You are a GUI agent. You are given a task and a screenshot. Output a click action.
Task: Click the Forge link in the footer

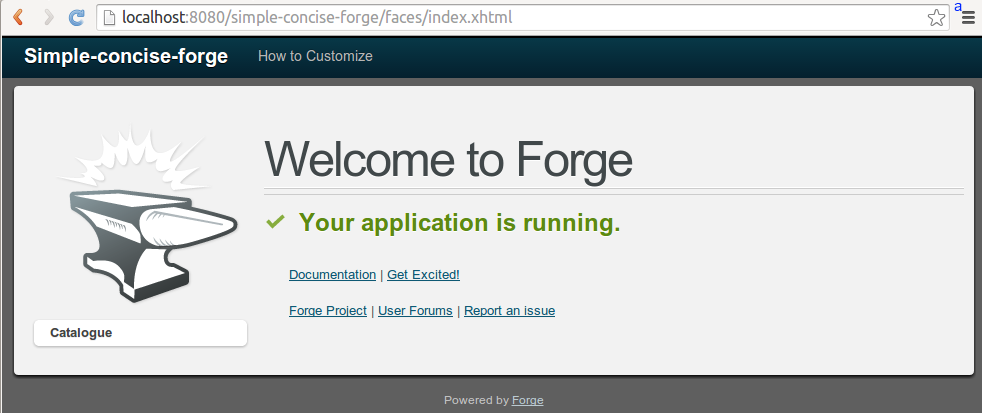coord(528,400)
